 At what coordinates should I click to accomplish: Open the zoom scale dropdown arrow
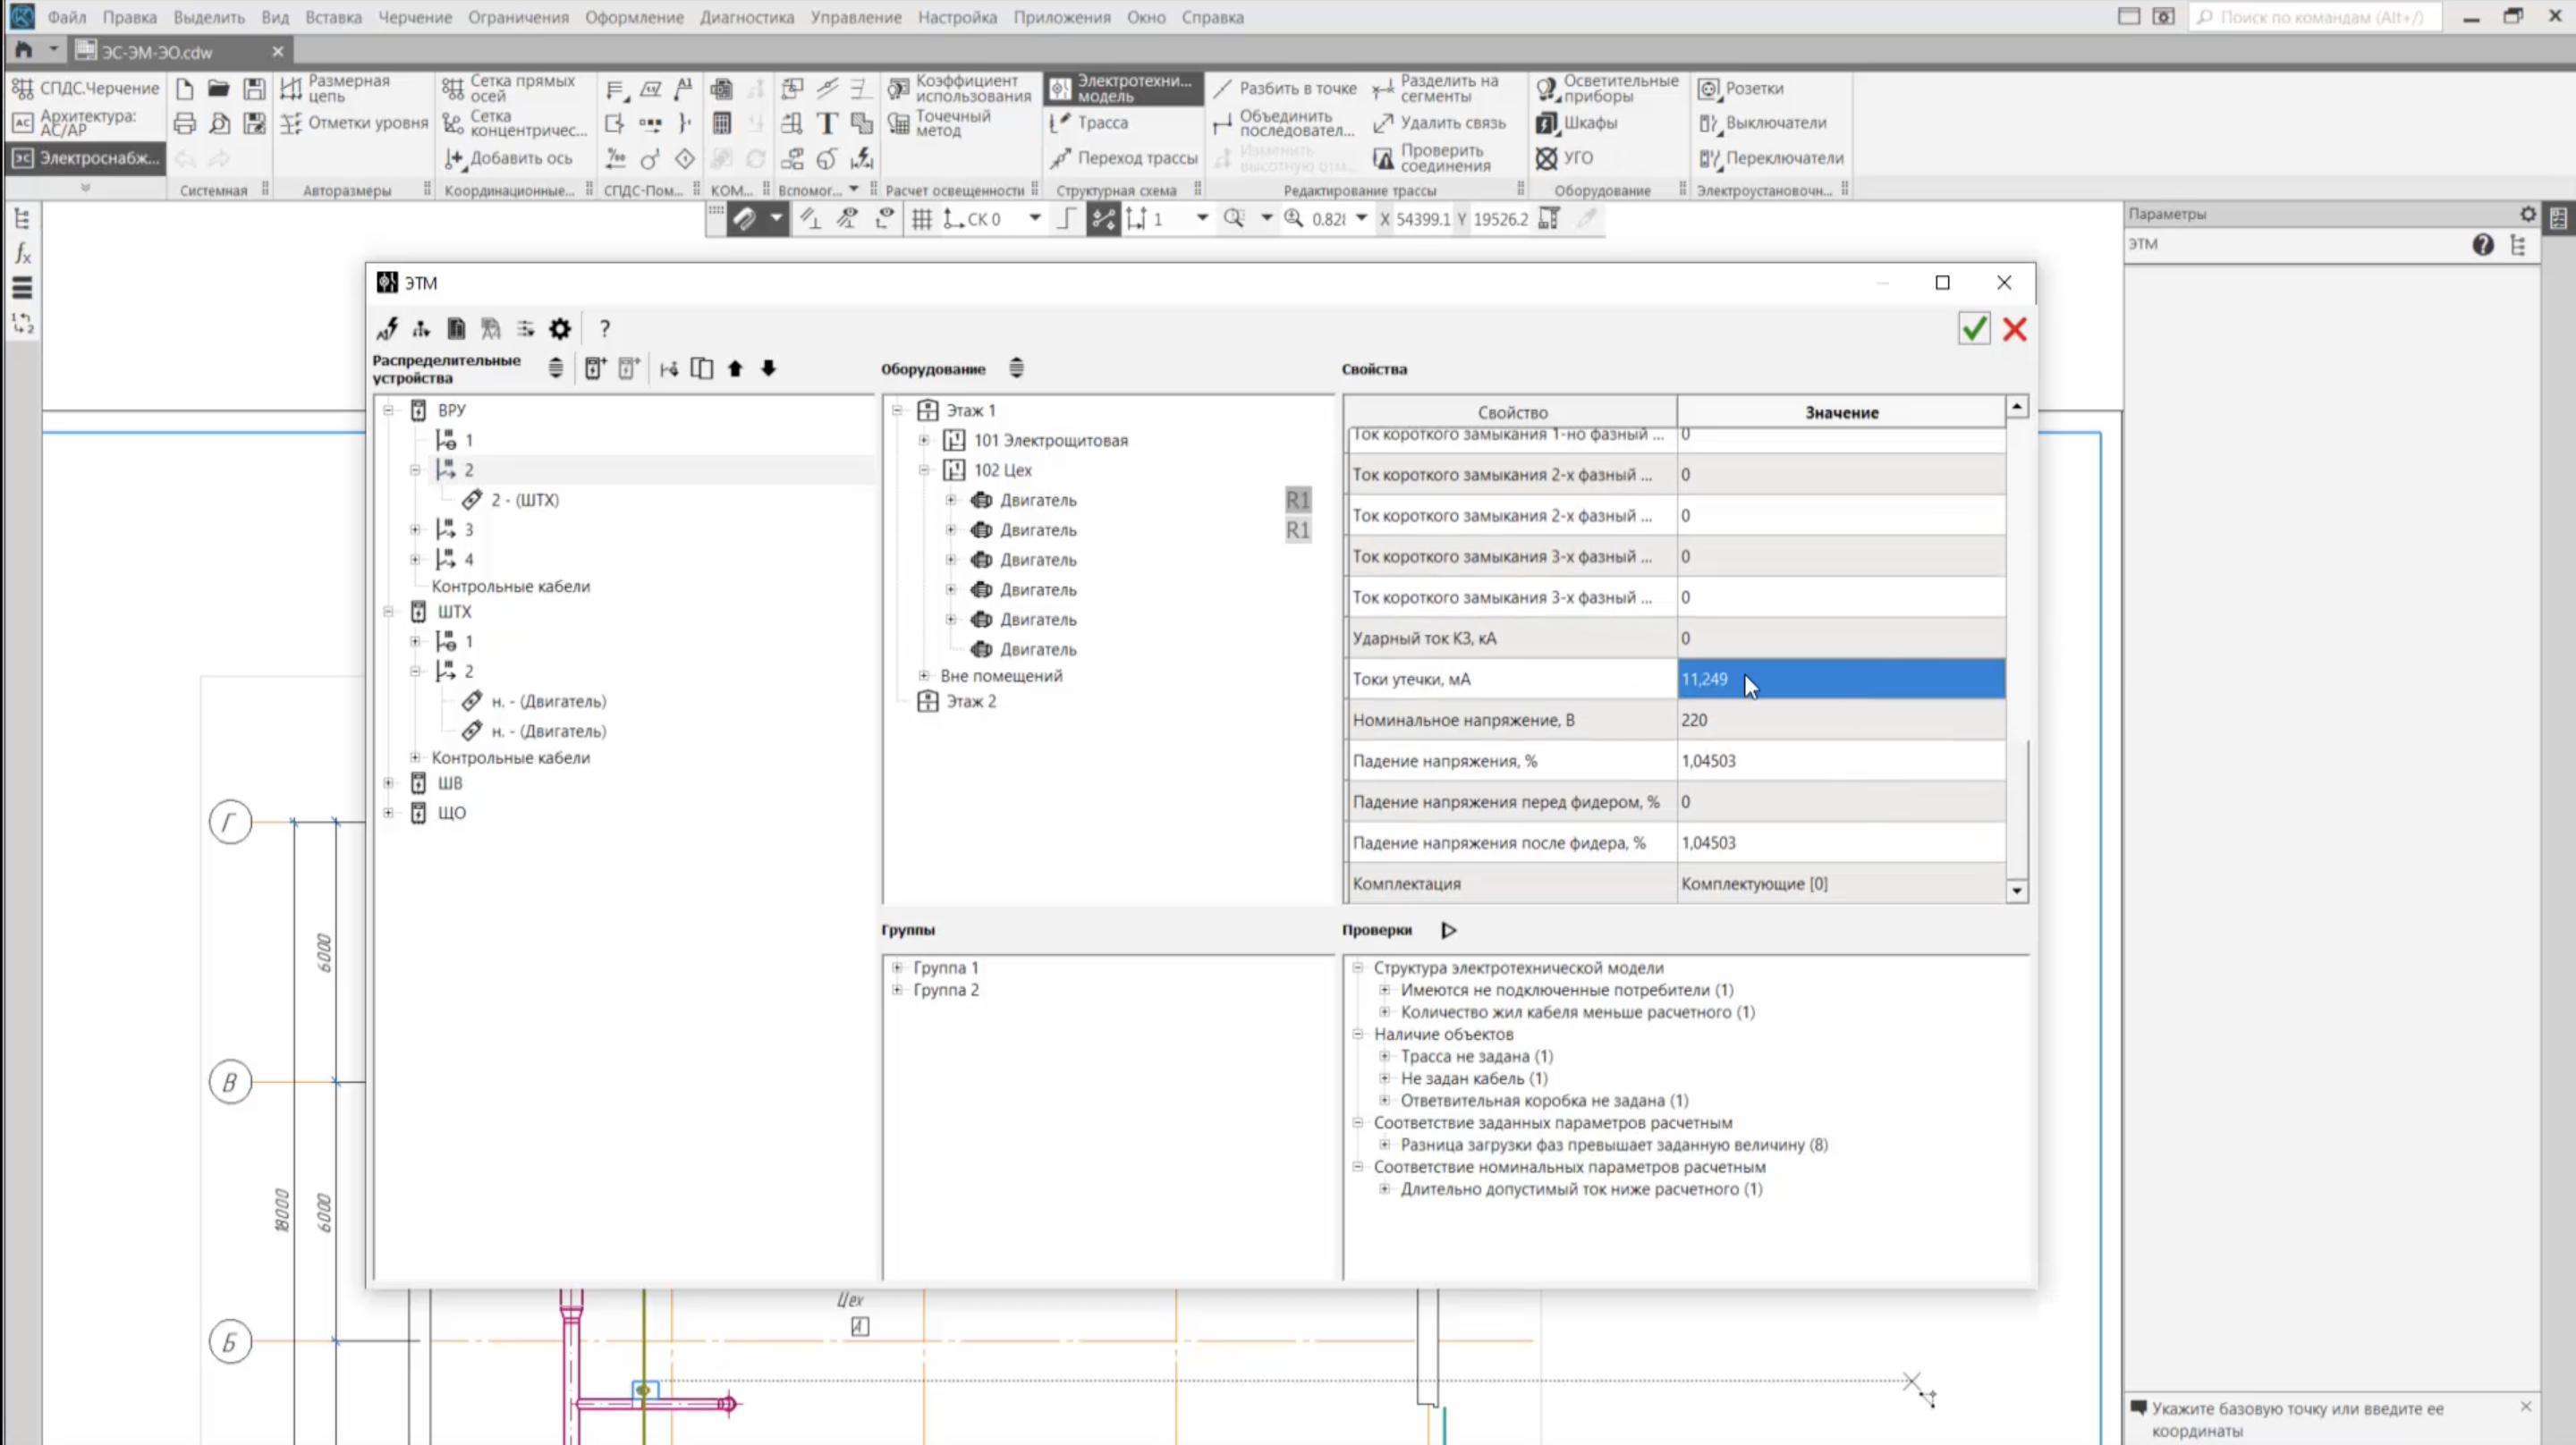1361,219
